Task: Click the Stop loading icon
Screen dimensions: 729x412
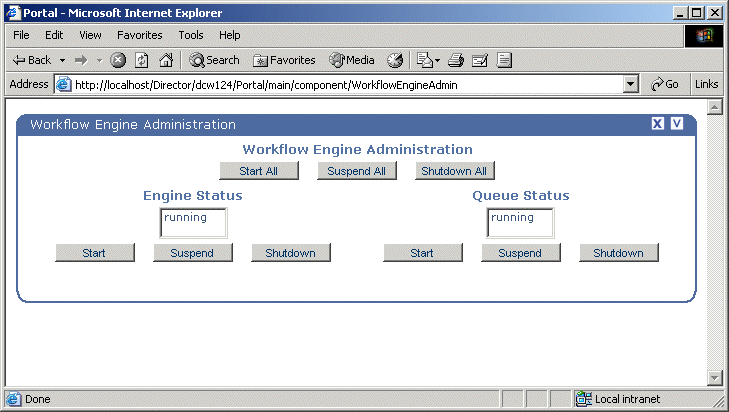Action: 118,60
